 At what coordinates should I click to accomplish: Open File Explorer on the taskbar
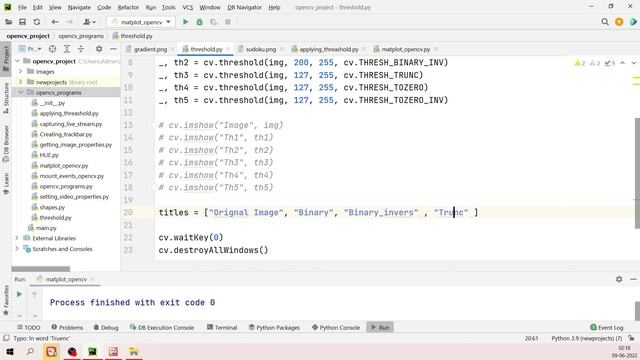[133, 352]
